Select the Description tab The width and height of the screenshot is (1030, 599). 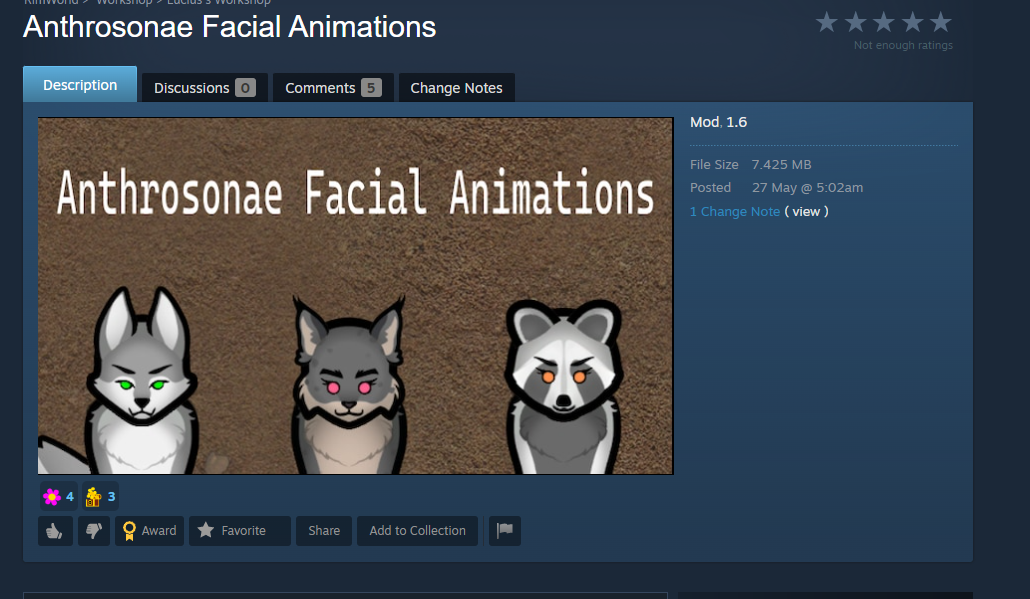click(x=80, y=85)
